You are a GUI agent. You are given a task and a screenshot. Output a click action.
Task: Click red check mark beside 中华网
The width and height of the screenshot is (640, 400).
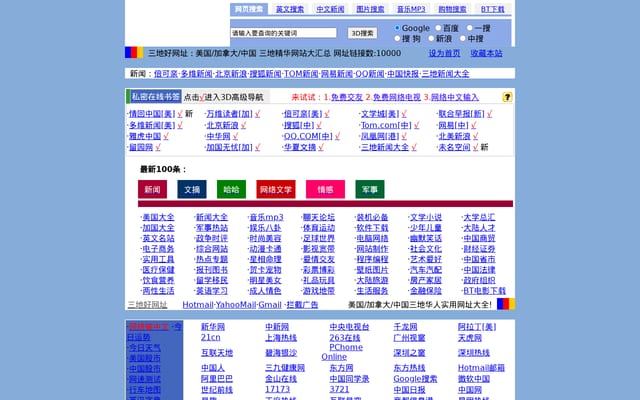[x=236, y=136]
